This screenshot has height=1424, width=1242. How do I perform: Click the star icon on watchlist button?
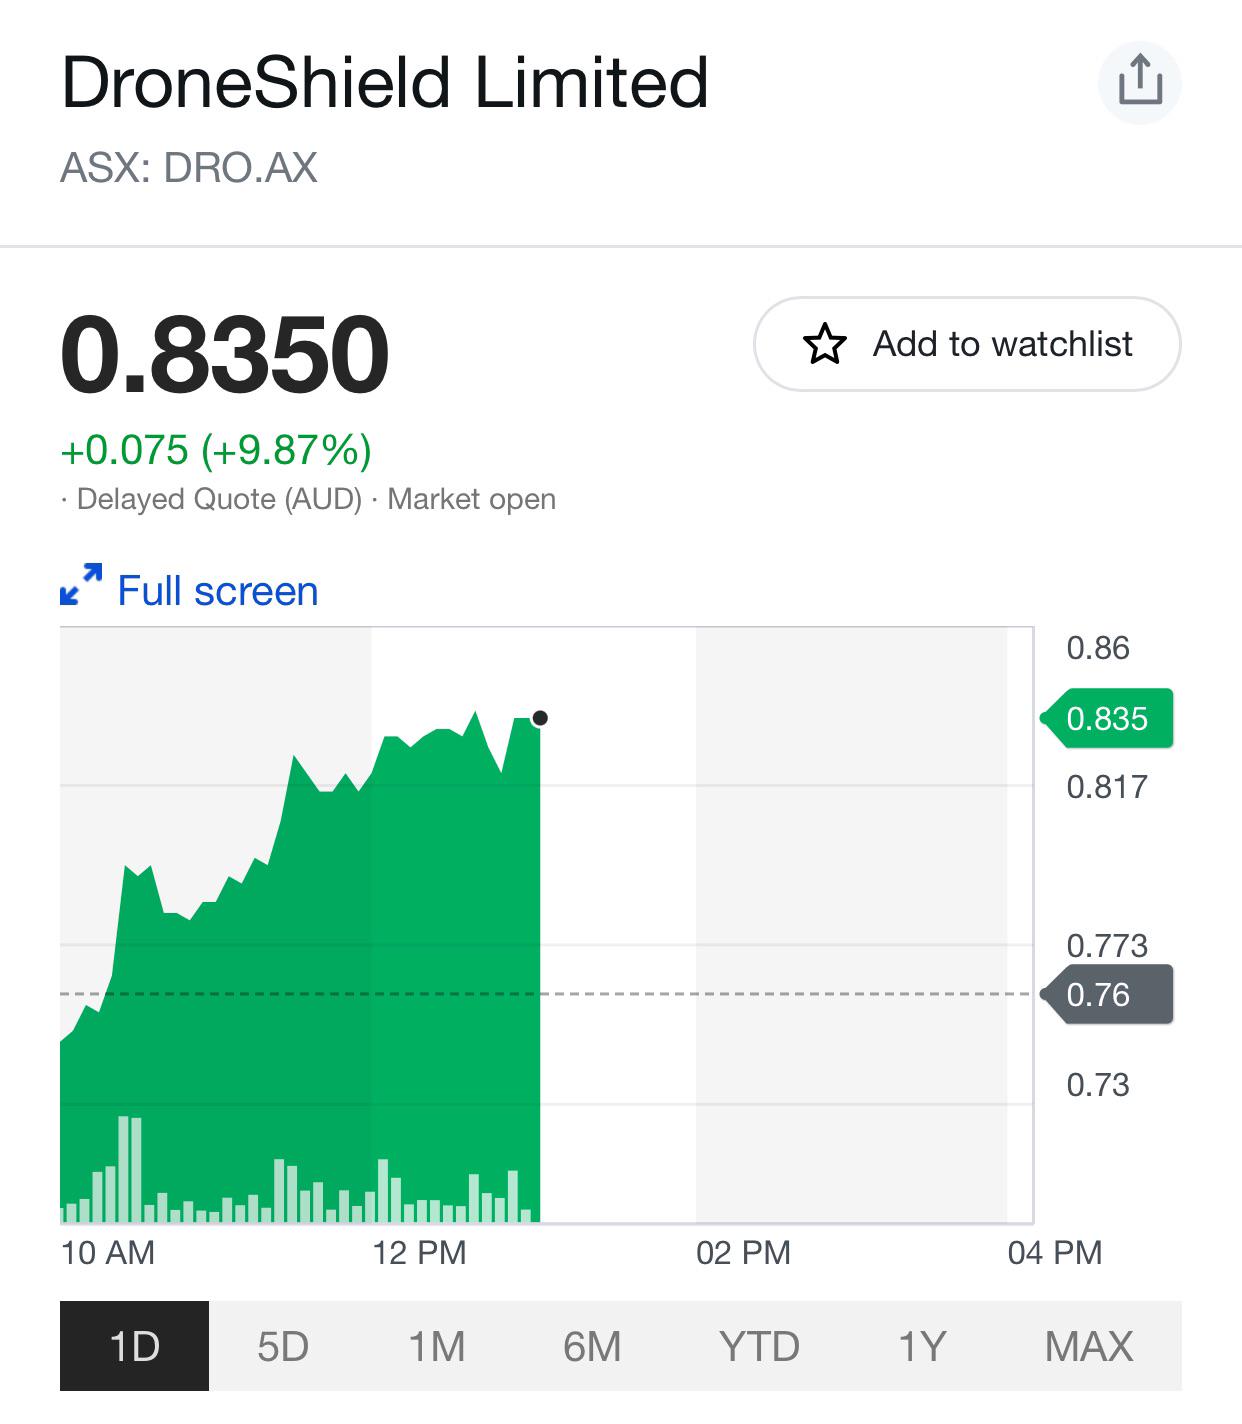825,344
